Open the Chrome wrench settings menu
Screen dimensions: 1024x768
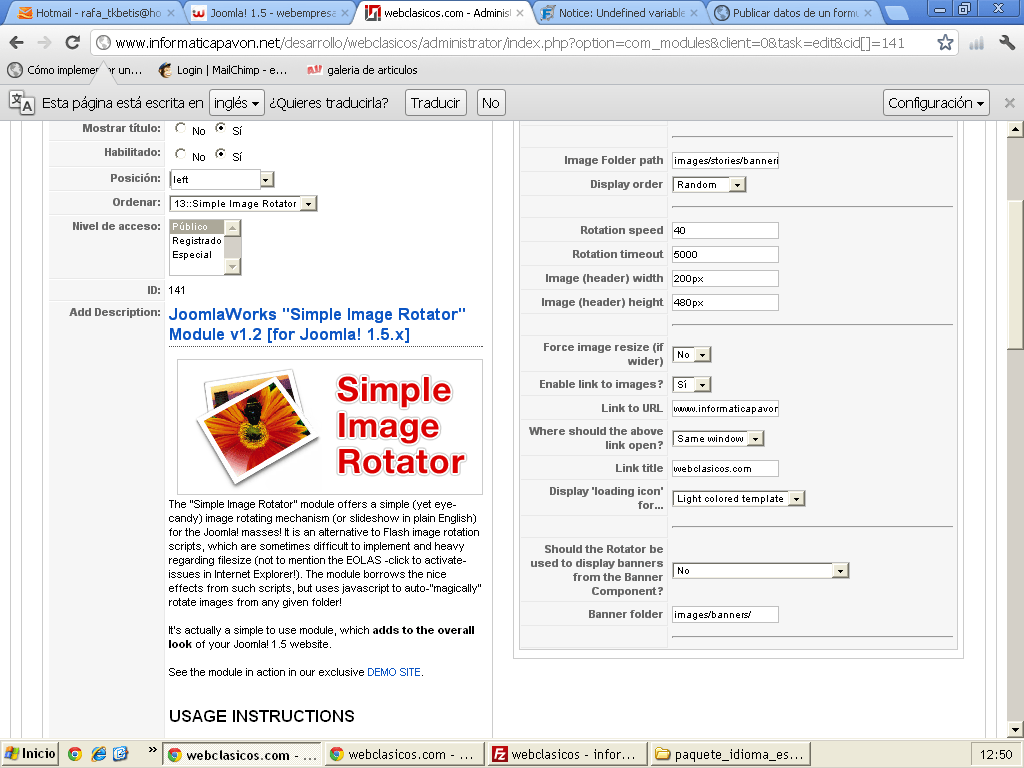click(1006, 43)
